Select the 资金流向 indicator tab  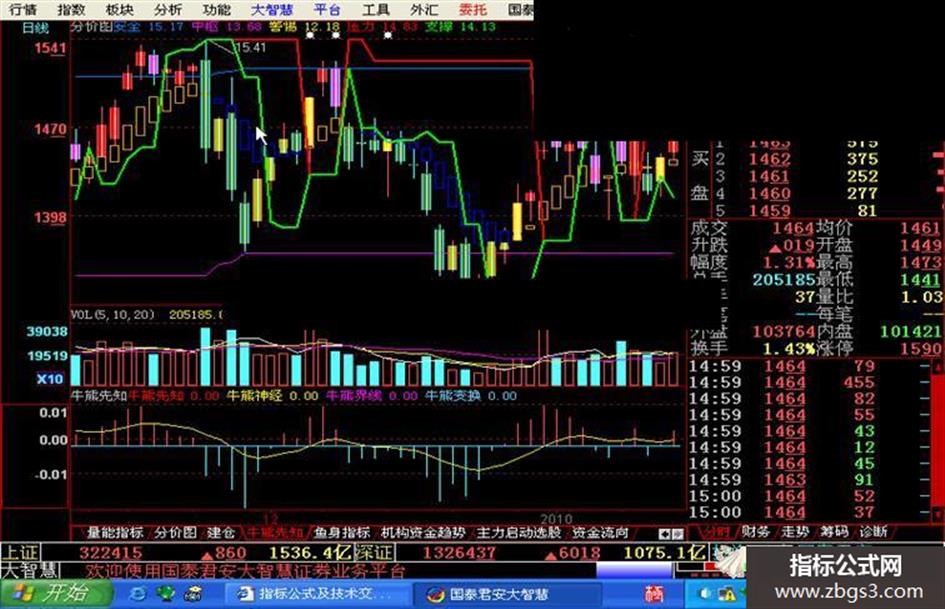tap(600, 532)
